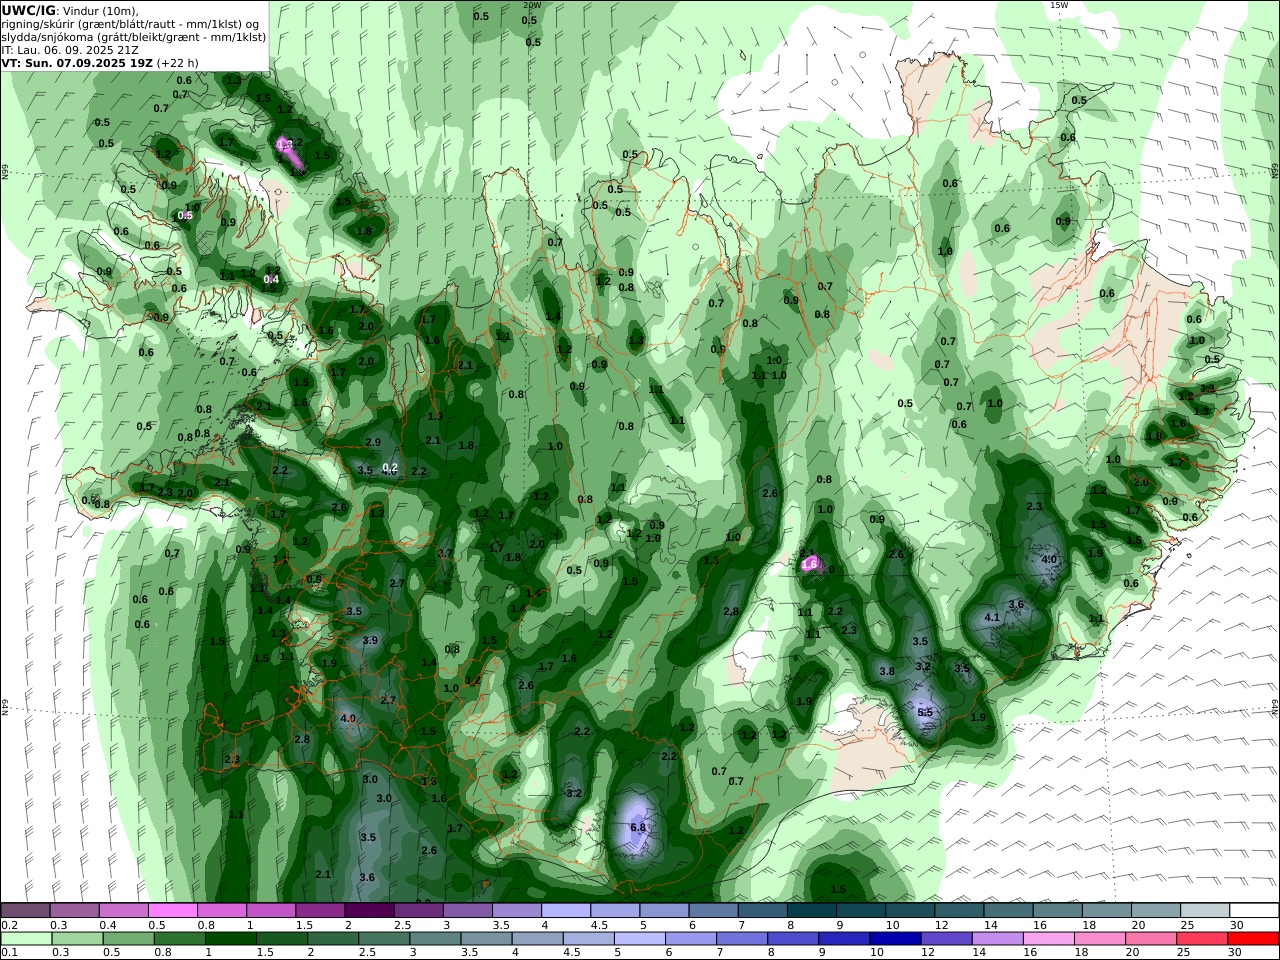The image size is (1280, 960).
Task: Click the bright red rain legend swatch for 30
Action: tap(1253, 939)
